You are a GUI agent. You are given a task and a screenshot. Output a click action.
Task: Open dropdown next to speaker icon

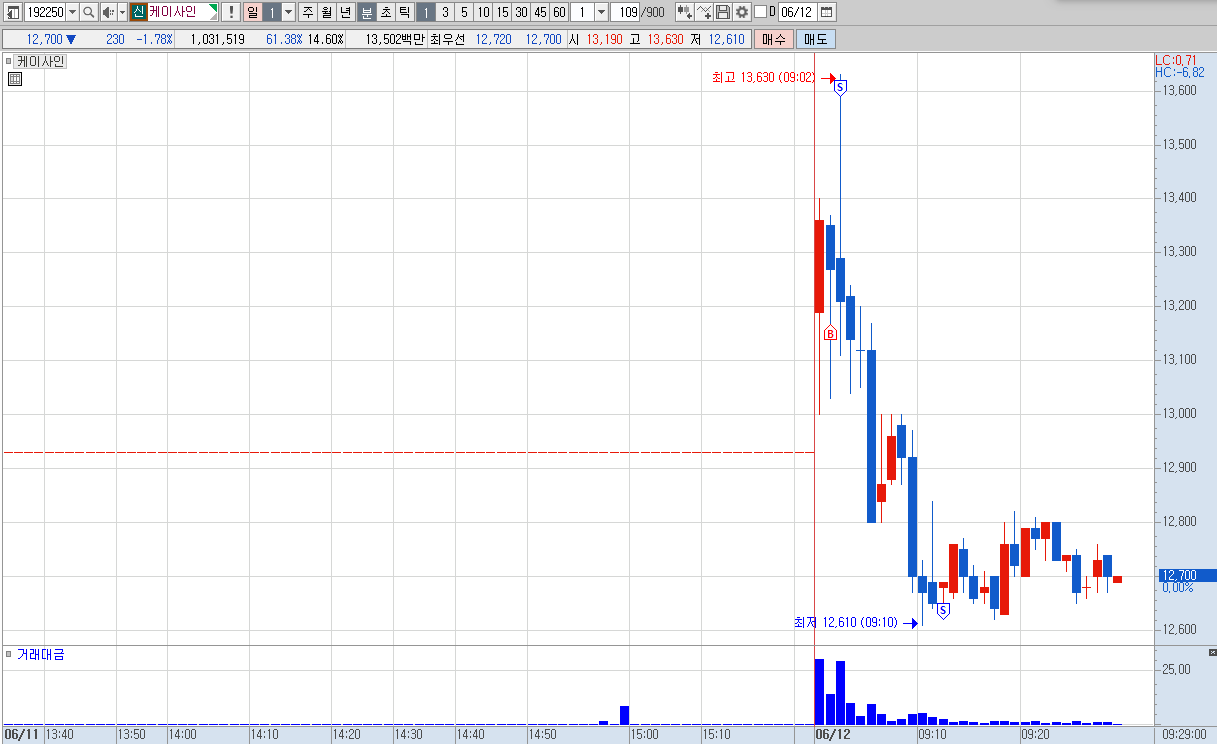coord(122,12)
